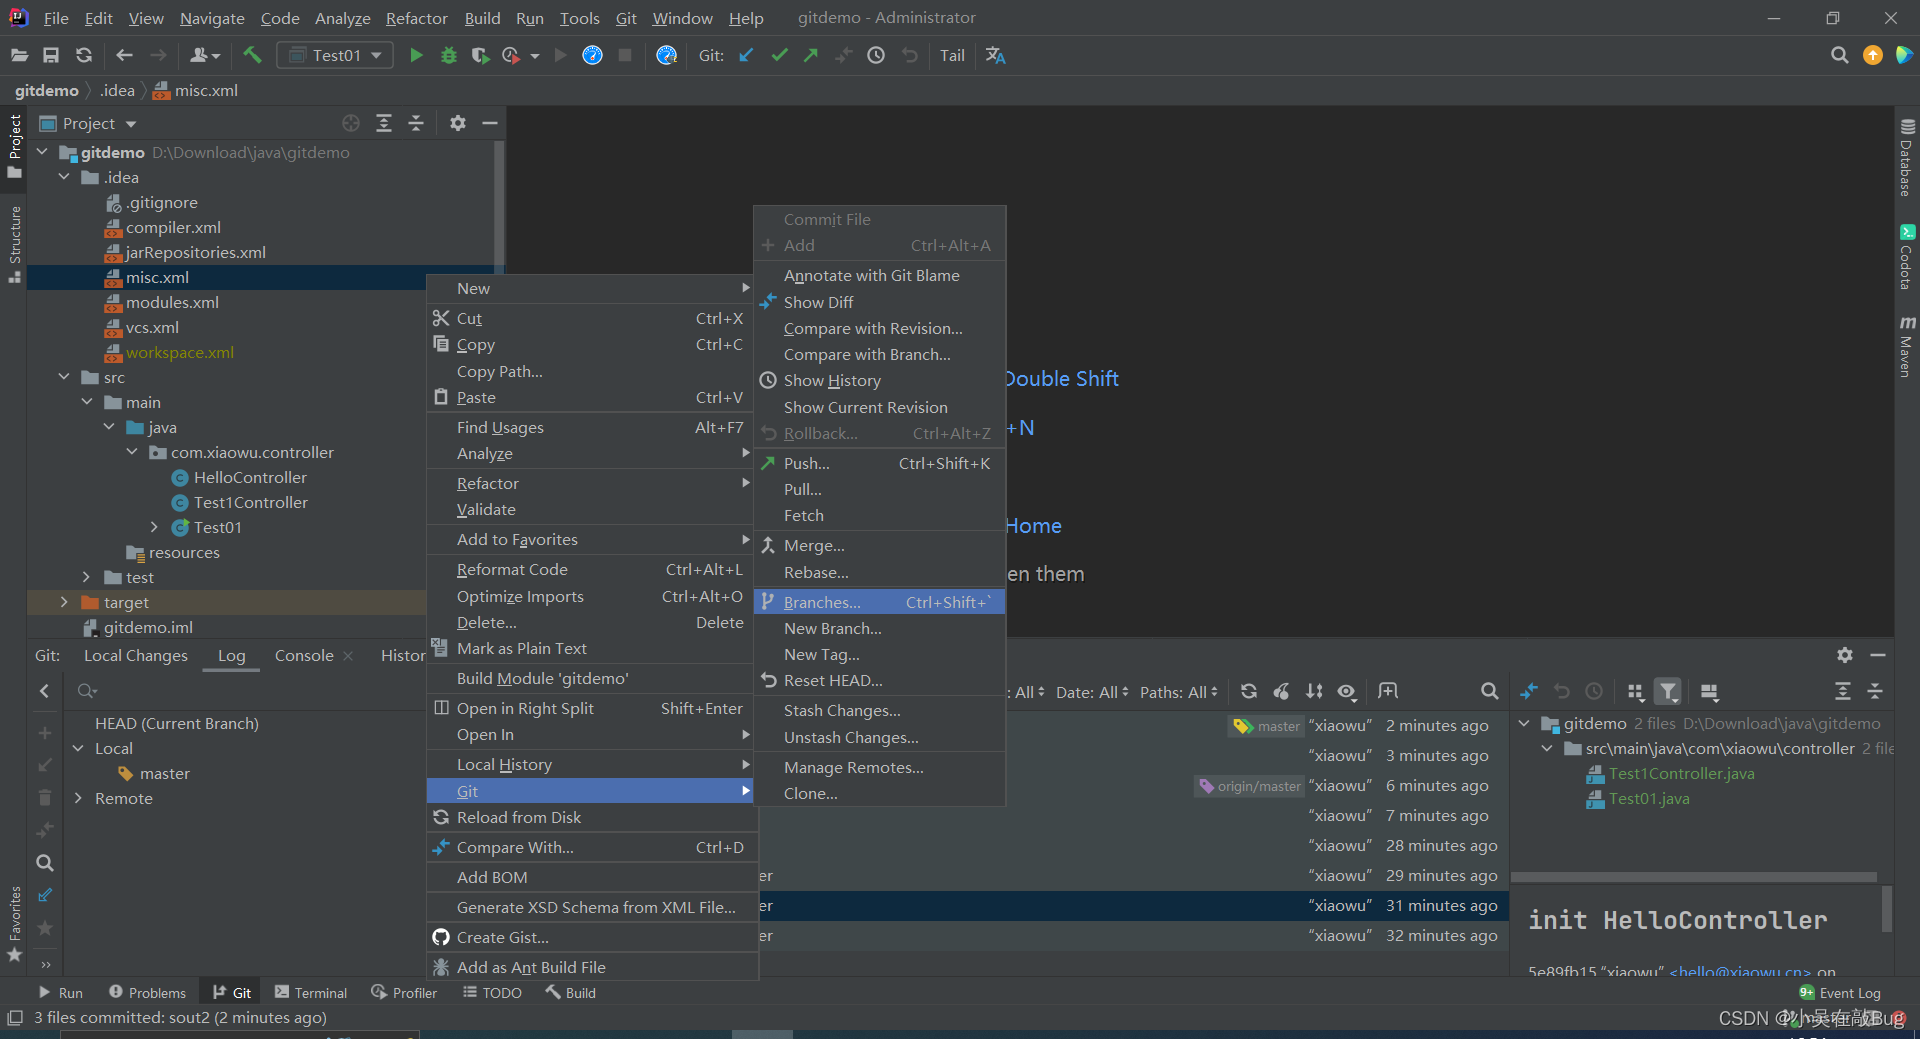1920x1039 pixels.
Task: Click the Synchronize refresh toolbar icon
Action: [x=84, y=56]
